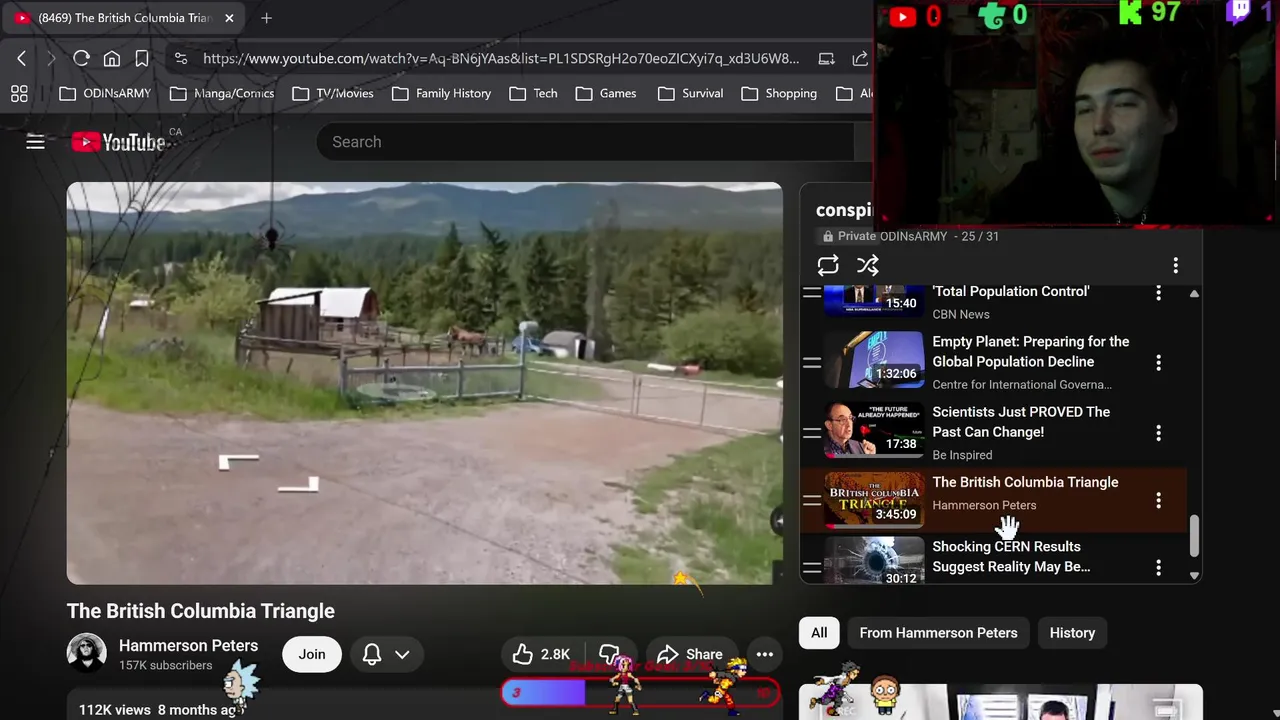Like the video with thumbs up
Viewport: 1280px width, 720px height.
coord(541,654)
